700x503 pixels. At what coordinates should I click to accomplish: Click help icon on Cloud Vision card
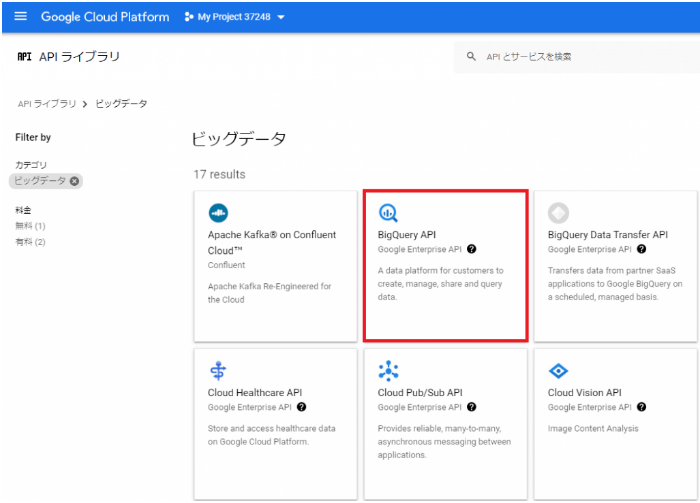pyautogui.click(x=642, y=407)
